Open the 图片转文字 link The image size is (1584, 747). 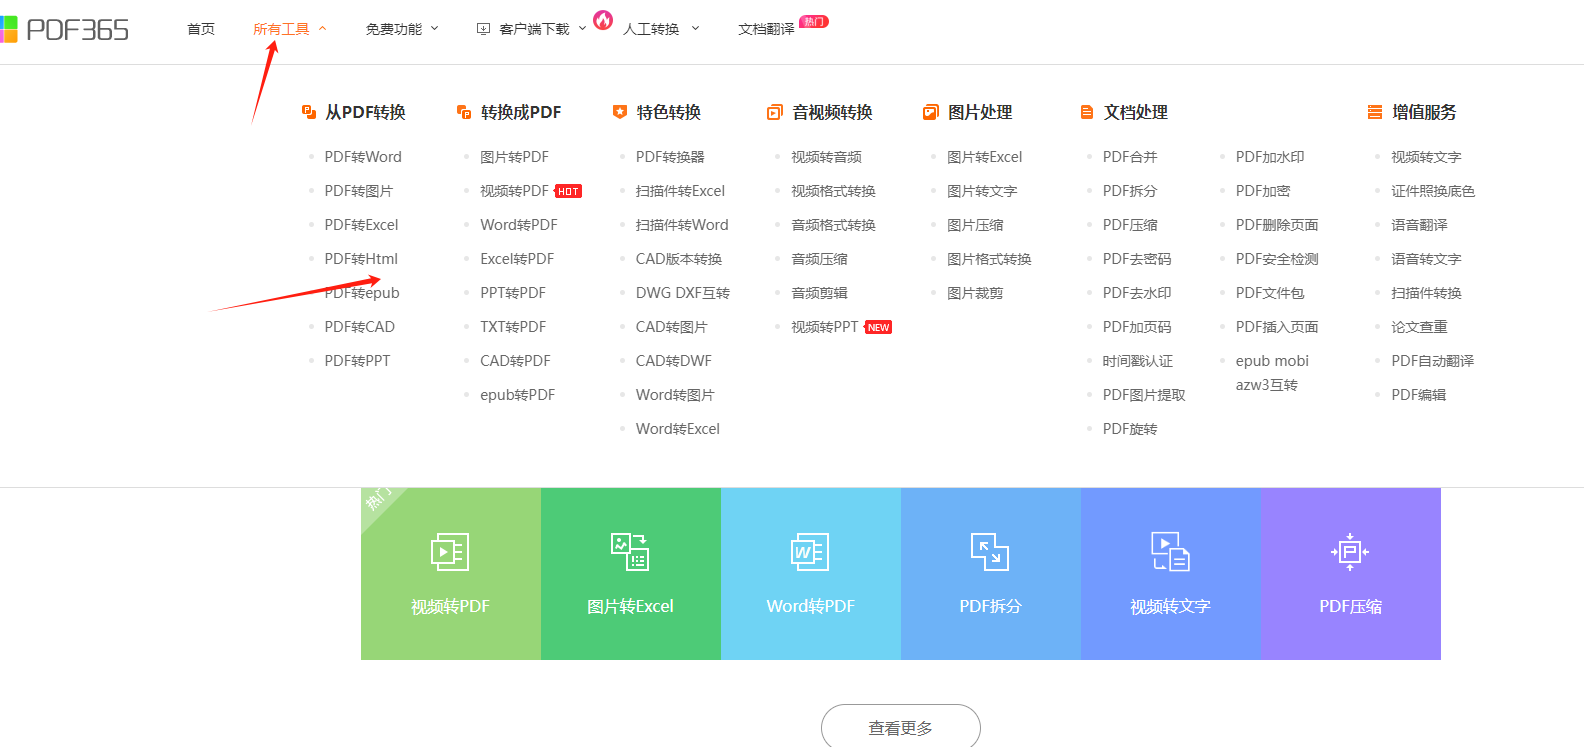coord(982,191)
